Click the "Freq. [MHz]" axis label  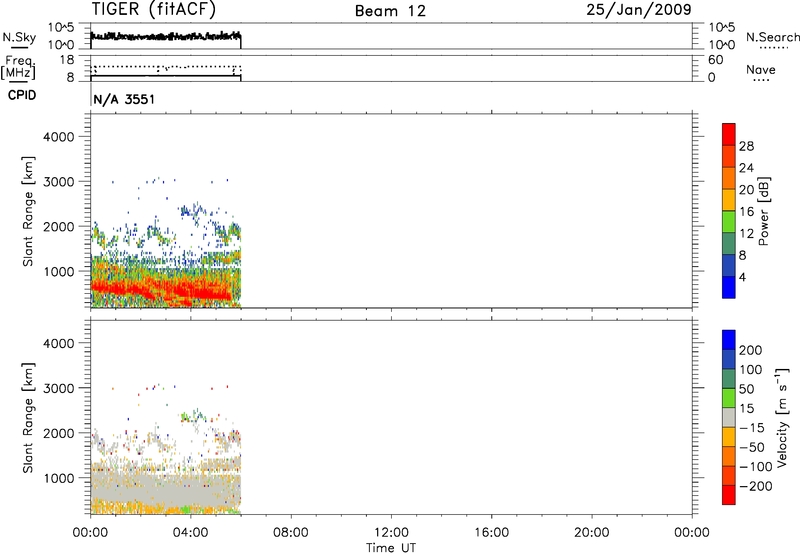(x=18, y=67)
